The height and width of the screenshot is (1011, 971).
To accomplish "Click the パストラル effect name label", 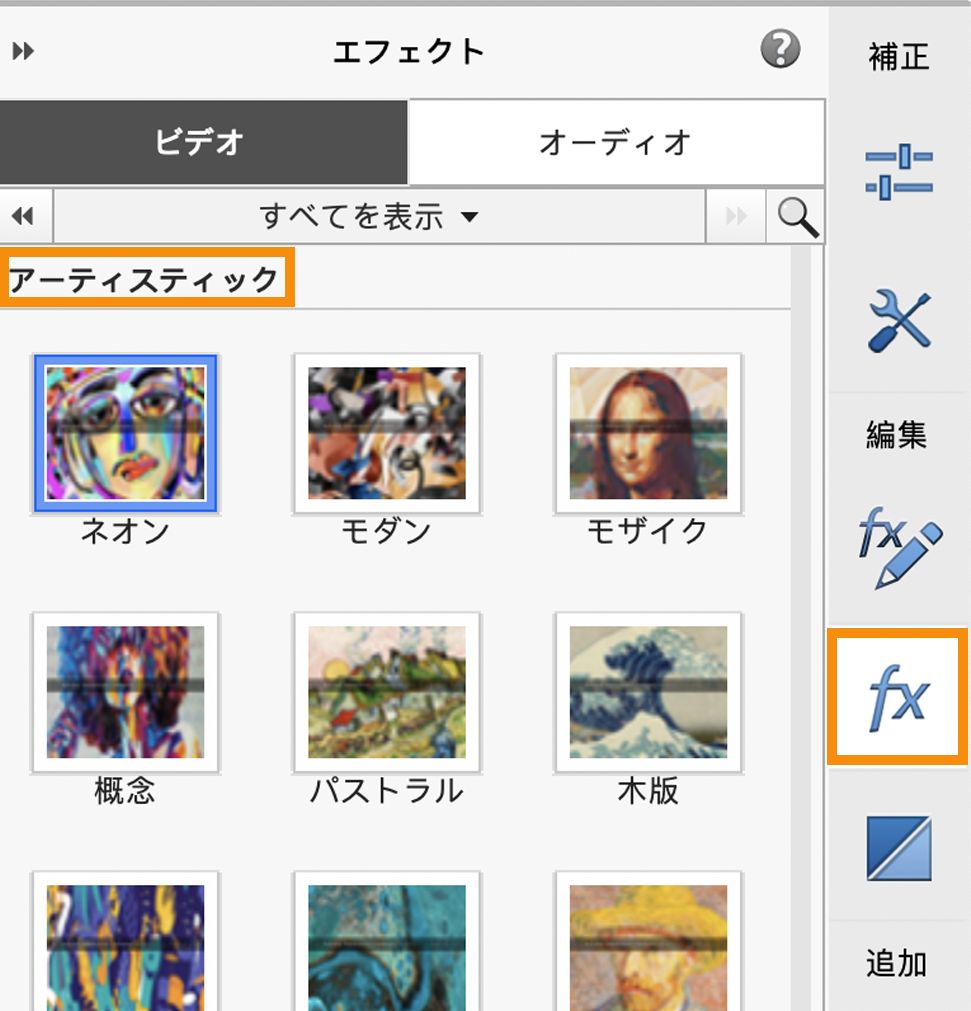I will click(386, 791).
